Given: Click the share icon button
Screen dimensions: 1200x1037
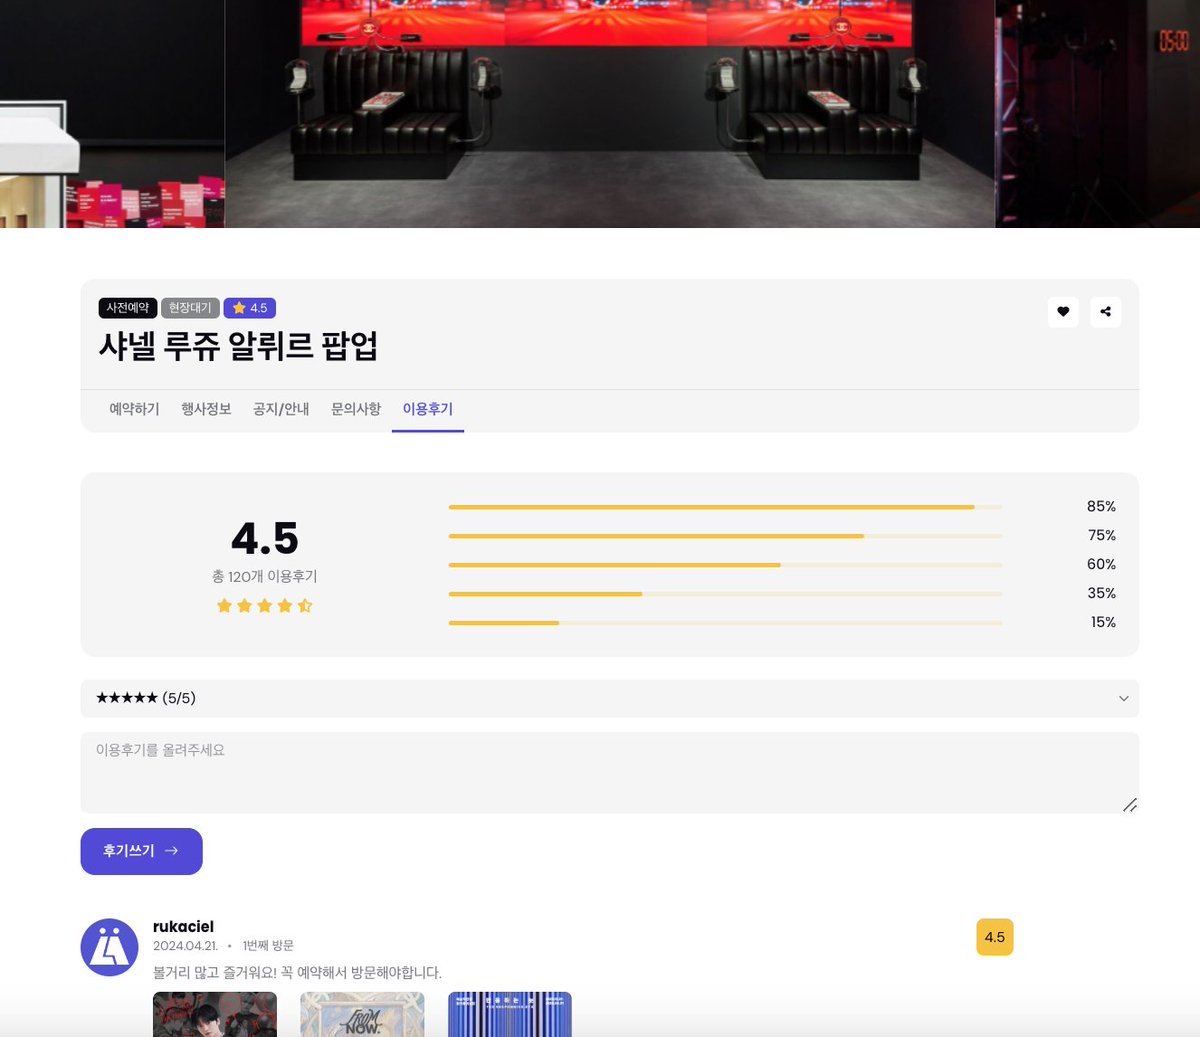Looking at the screenshot, I should pos(1105,312).
